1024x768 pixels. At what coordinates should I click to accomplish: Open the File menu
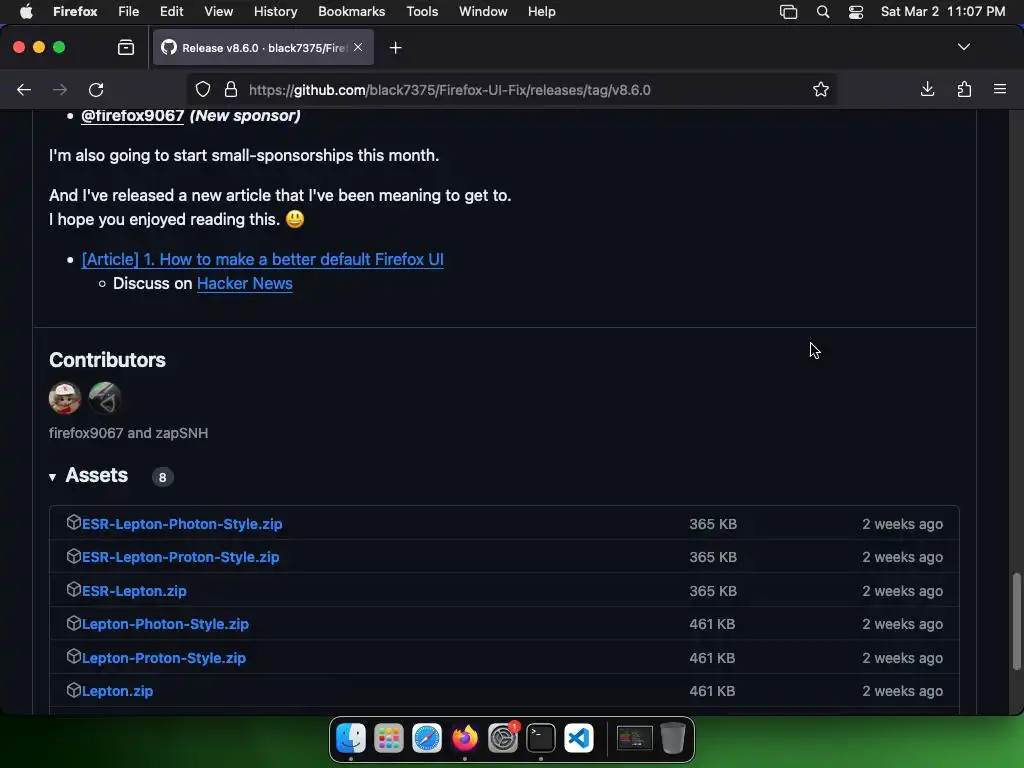point(129,12)
